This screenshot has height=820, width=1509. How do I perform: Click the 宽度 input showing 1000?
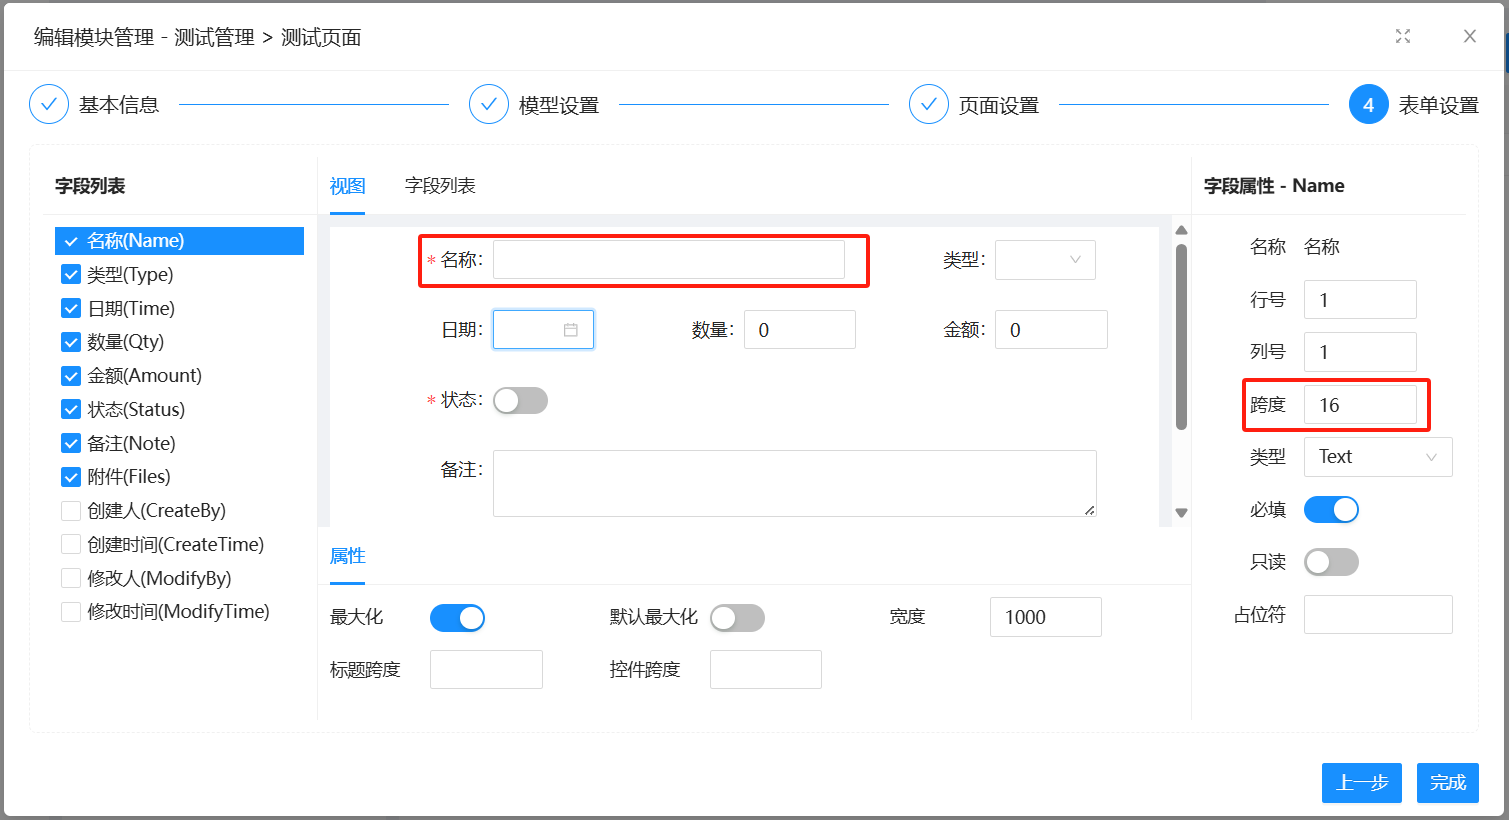[x=1046, y=617]
